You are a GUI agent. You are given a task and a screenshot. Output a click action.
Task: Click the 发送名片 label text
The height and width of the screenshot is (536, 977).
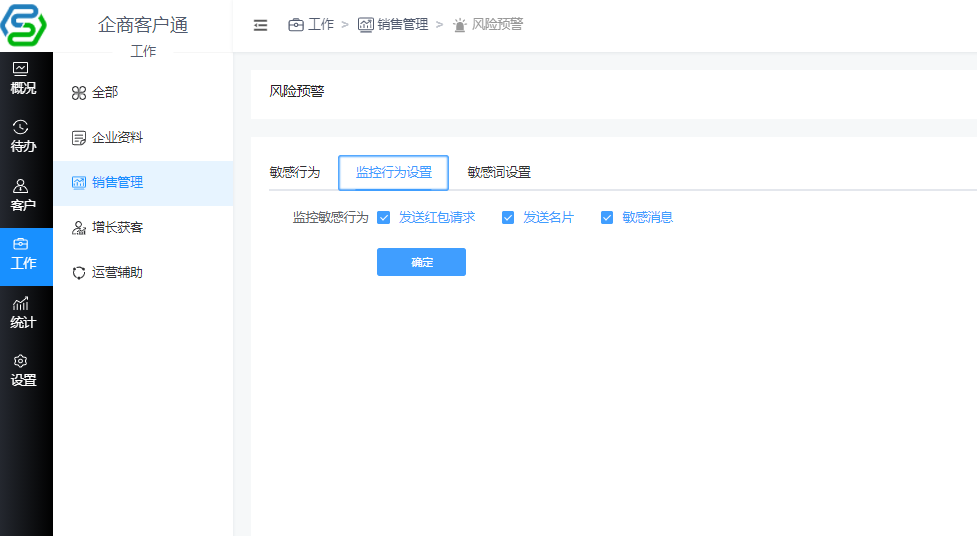(x=548, y=218)
